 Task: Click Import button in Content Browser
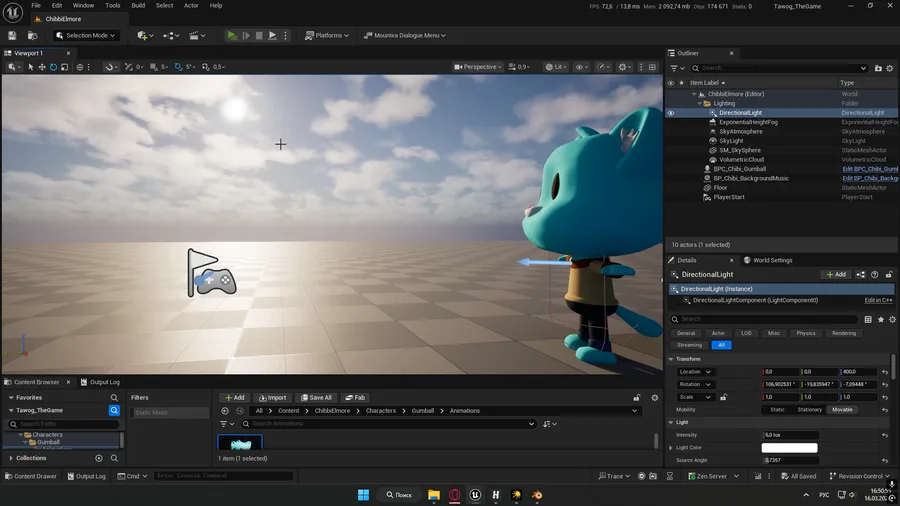click(273, 398)
